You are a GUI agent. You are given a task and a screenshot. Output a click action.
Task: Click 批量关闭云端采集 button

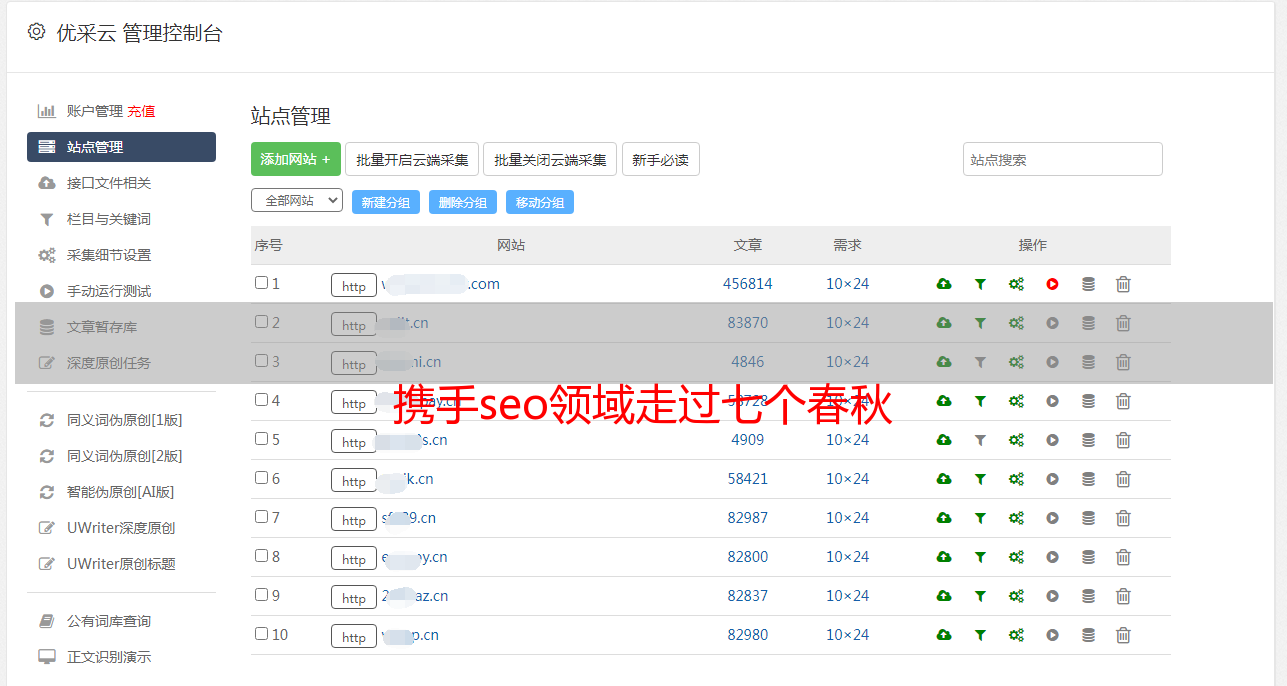click(x=550, y=159)
